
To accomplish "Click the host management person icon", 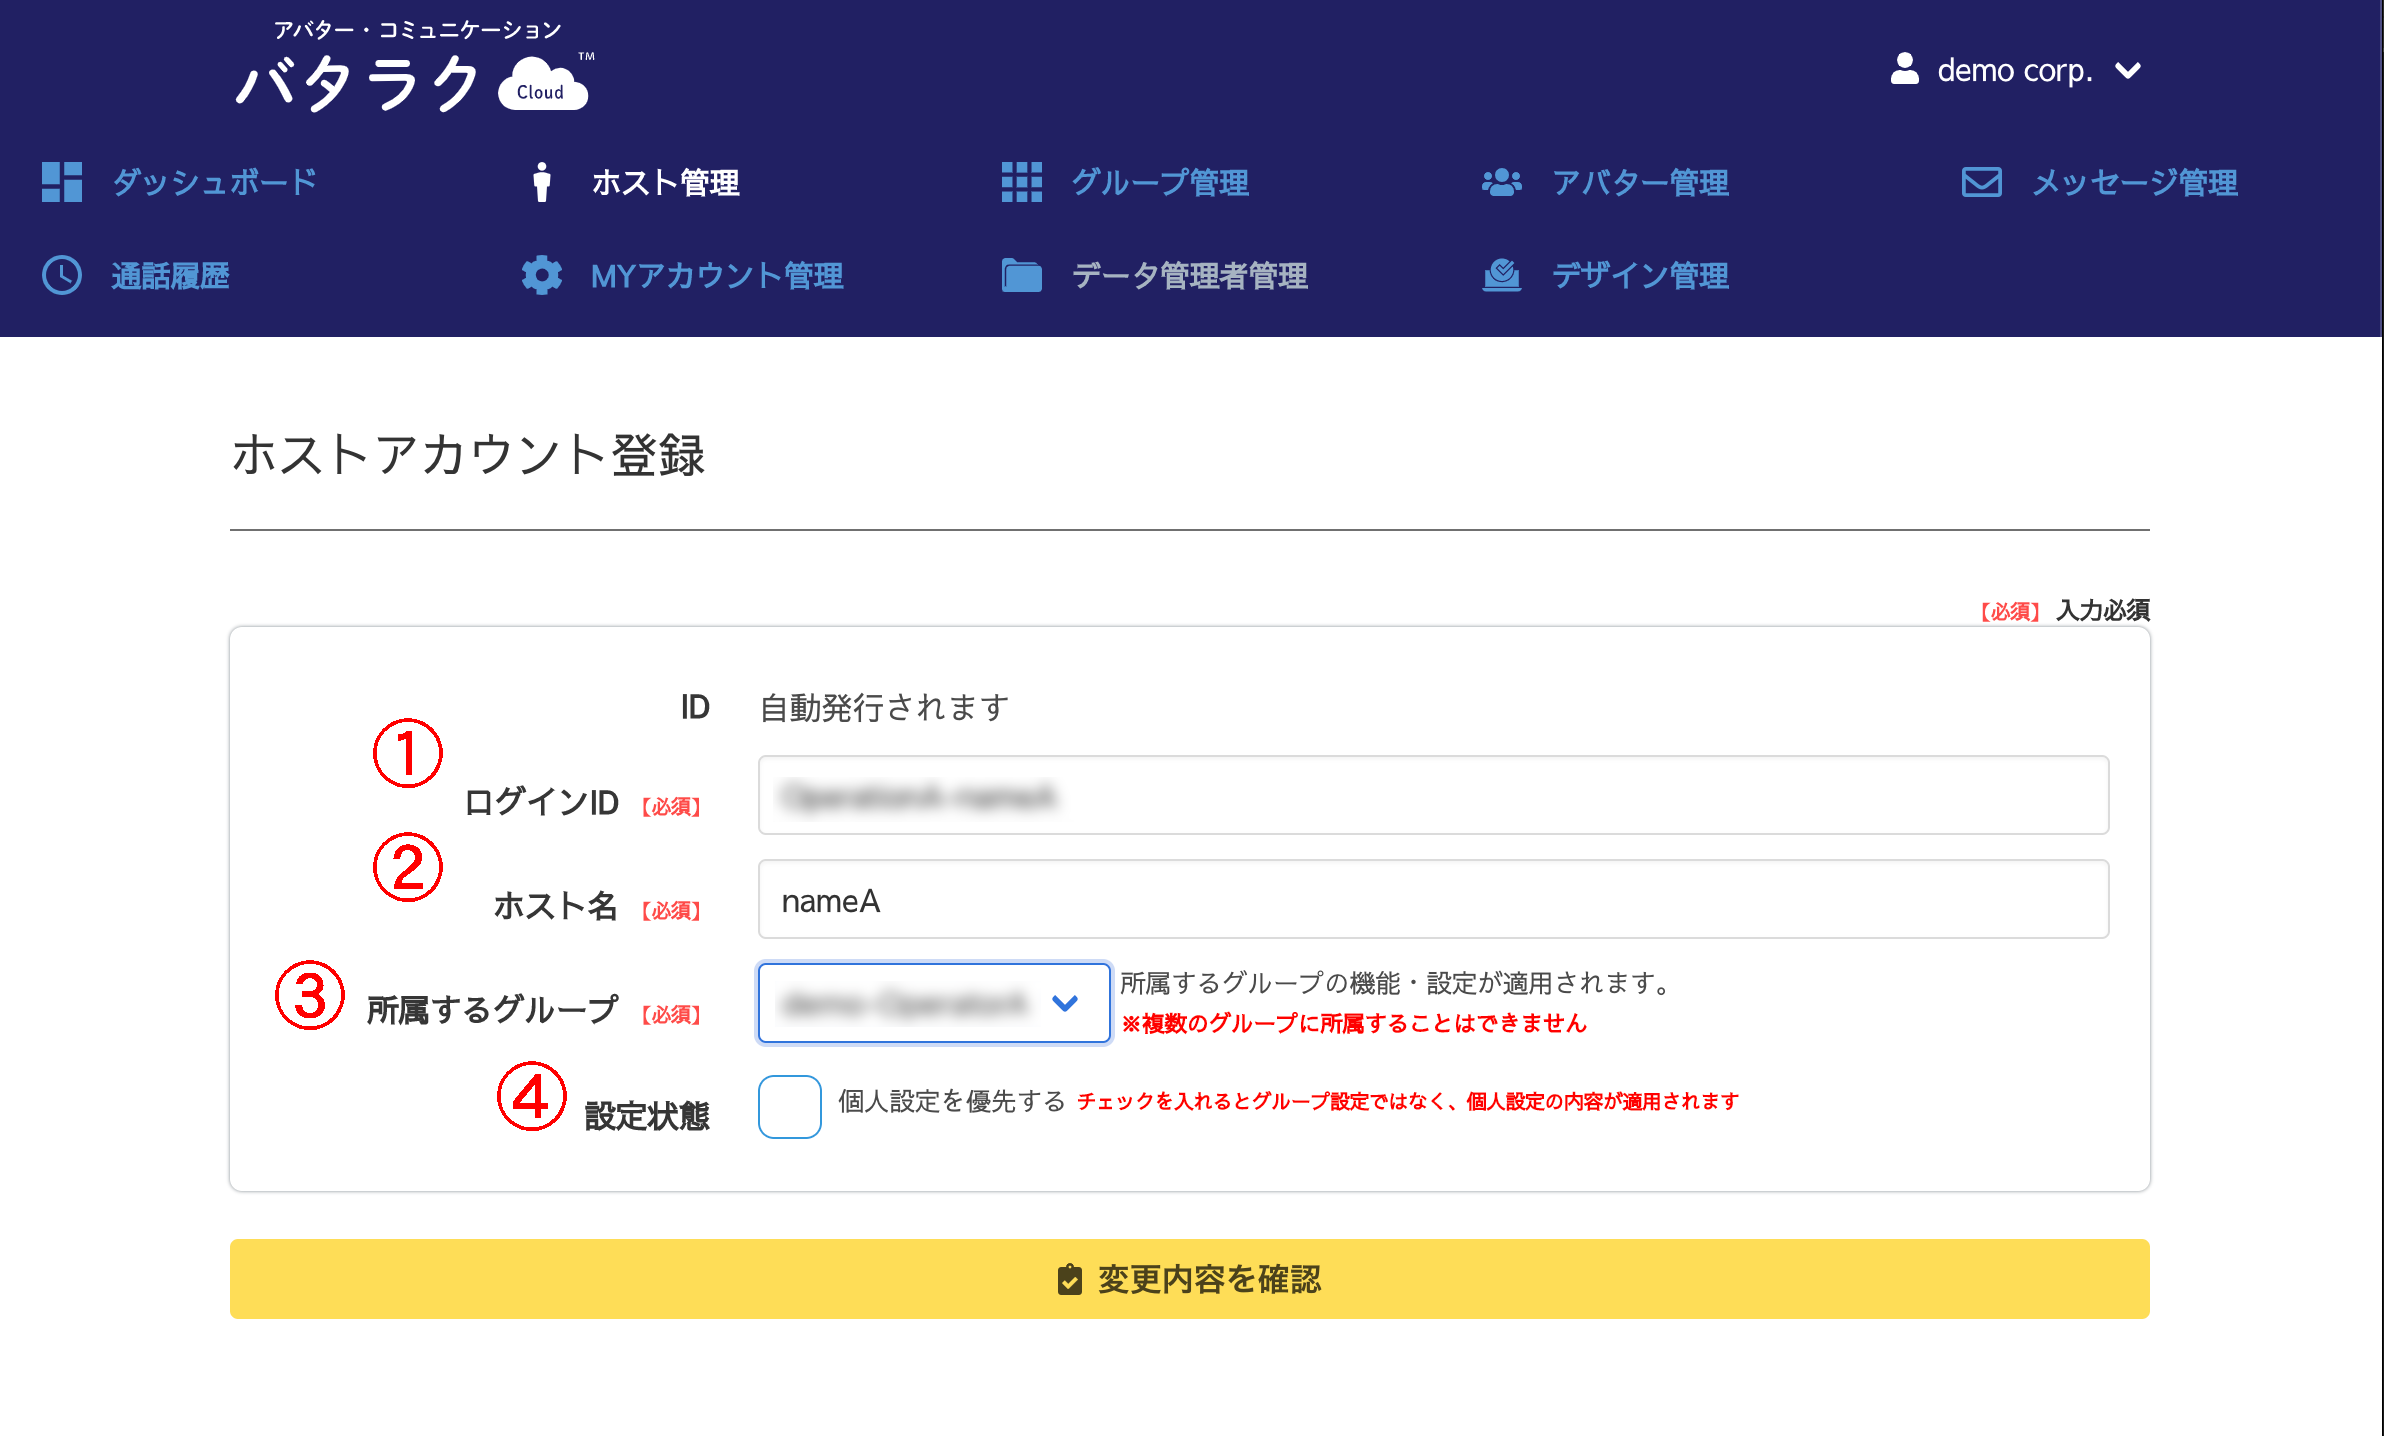I will click(541, 182).
